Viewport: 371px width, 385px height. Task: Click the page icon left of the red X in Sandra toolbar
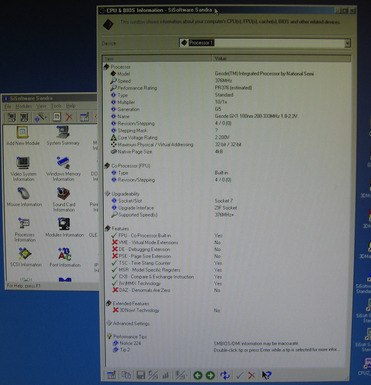point(57,117)
